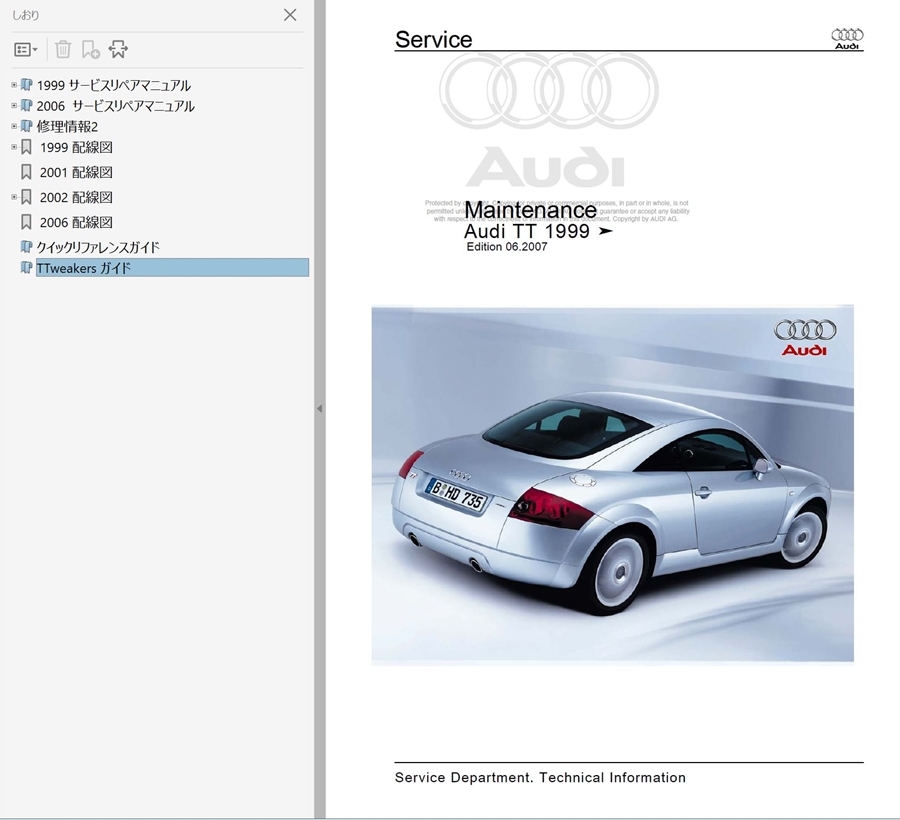
Task: Click the bookmark icon beside 2001 配線図
Action: pyautogui.click(x=26, y=172)
